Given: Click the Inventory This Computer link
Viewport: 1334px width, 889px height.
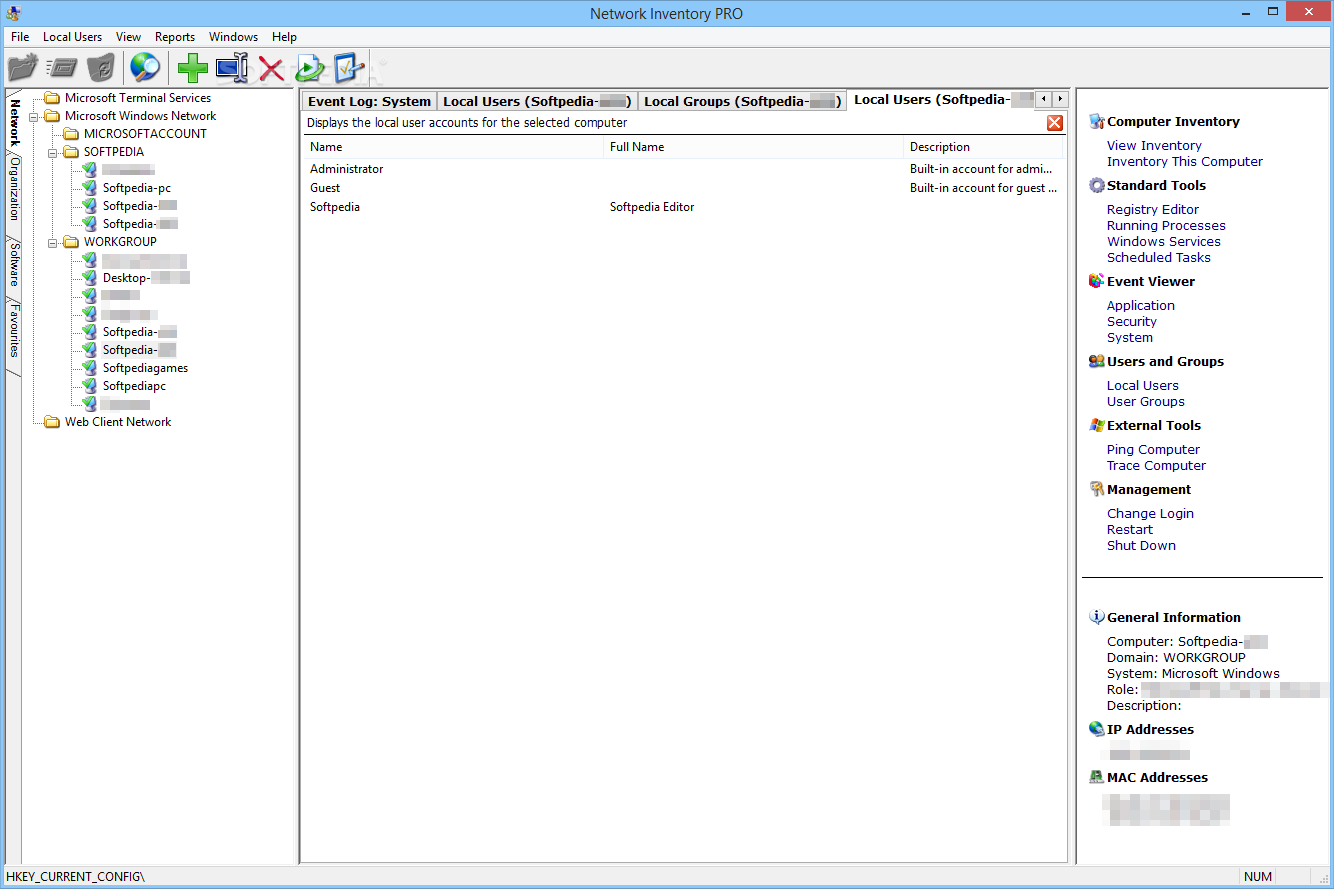Looking at the screenshot, I should click(x=1185, y=161).
